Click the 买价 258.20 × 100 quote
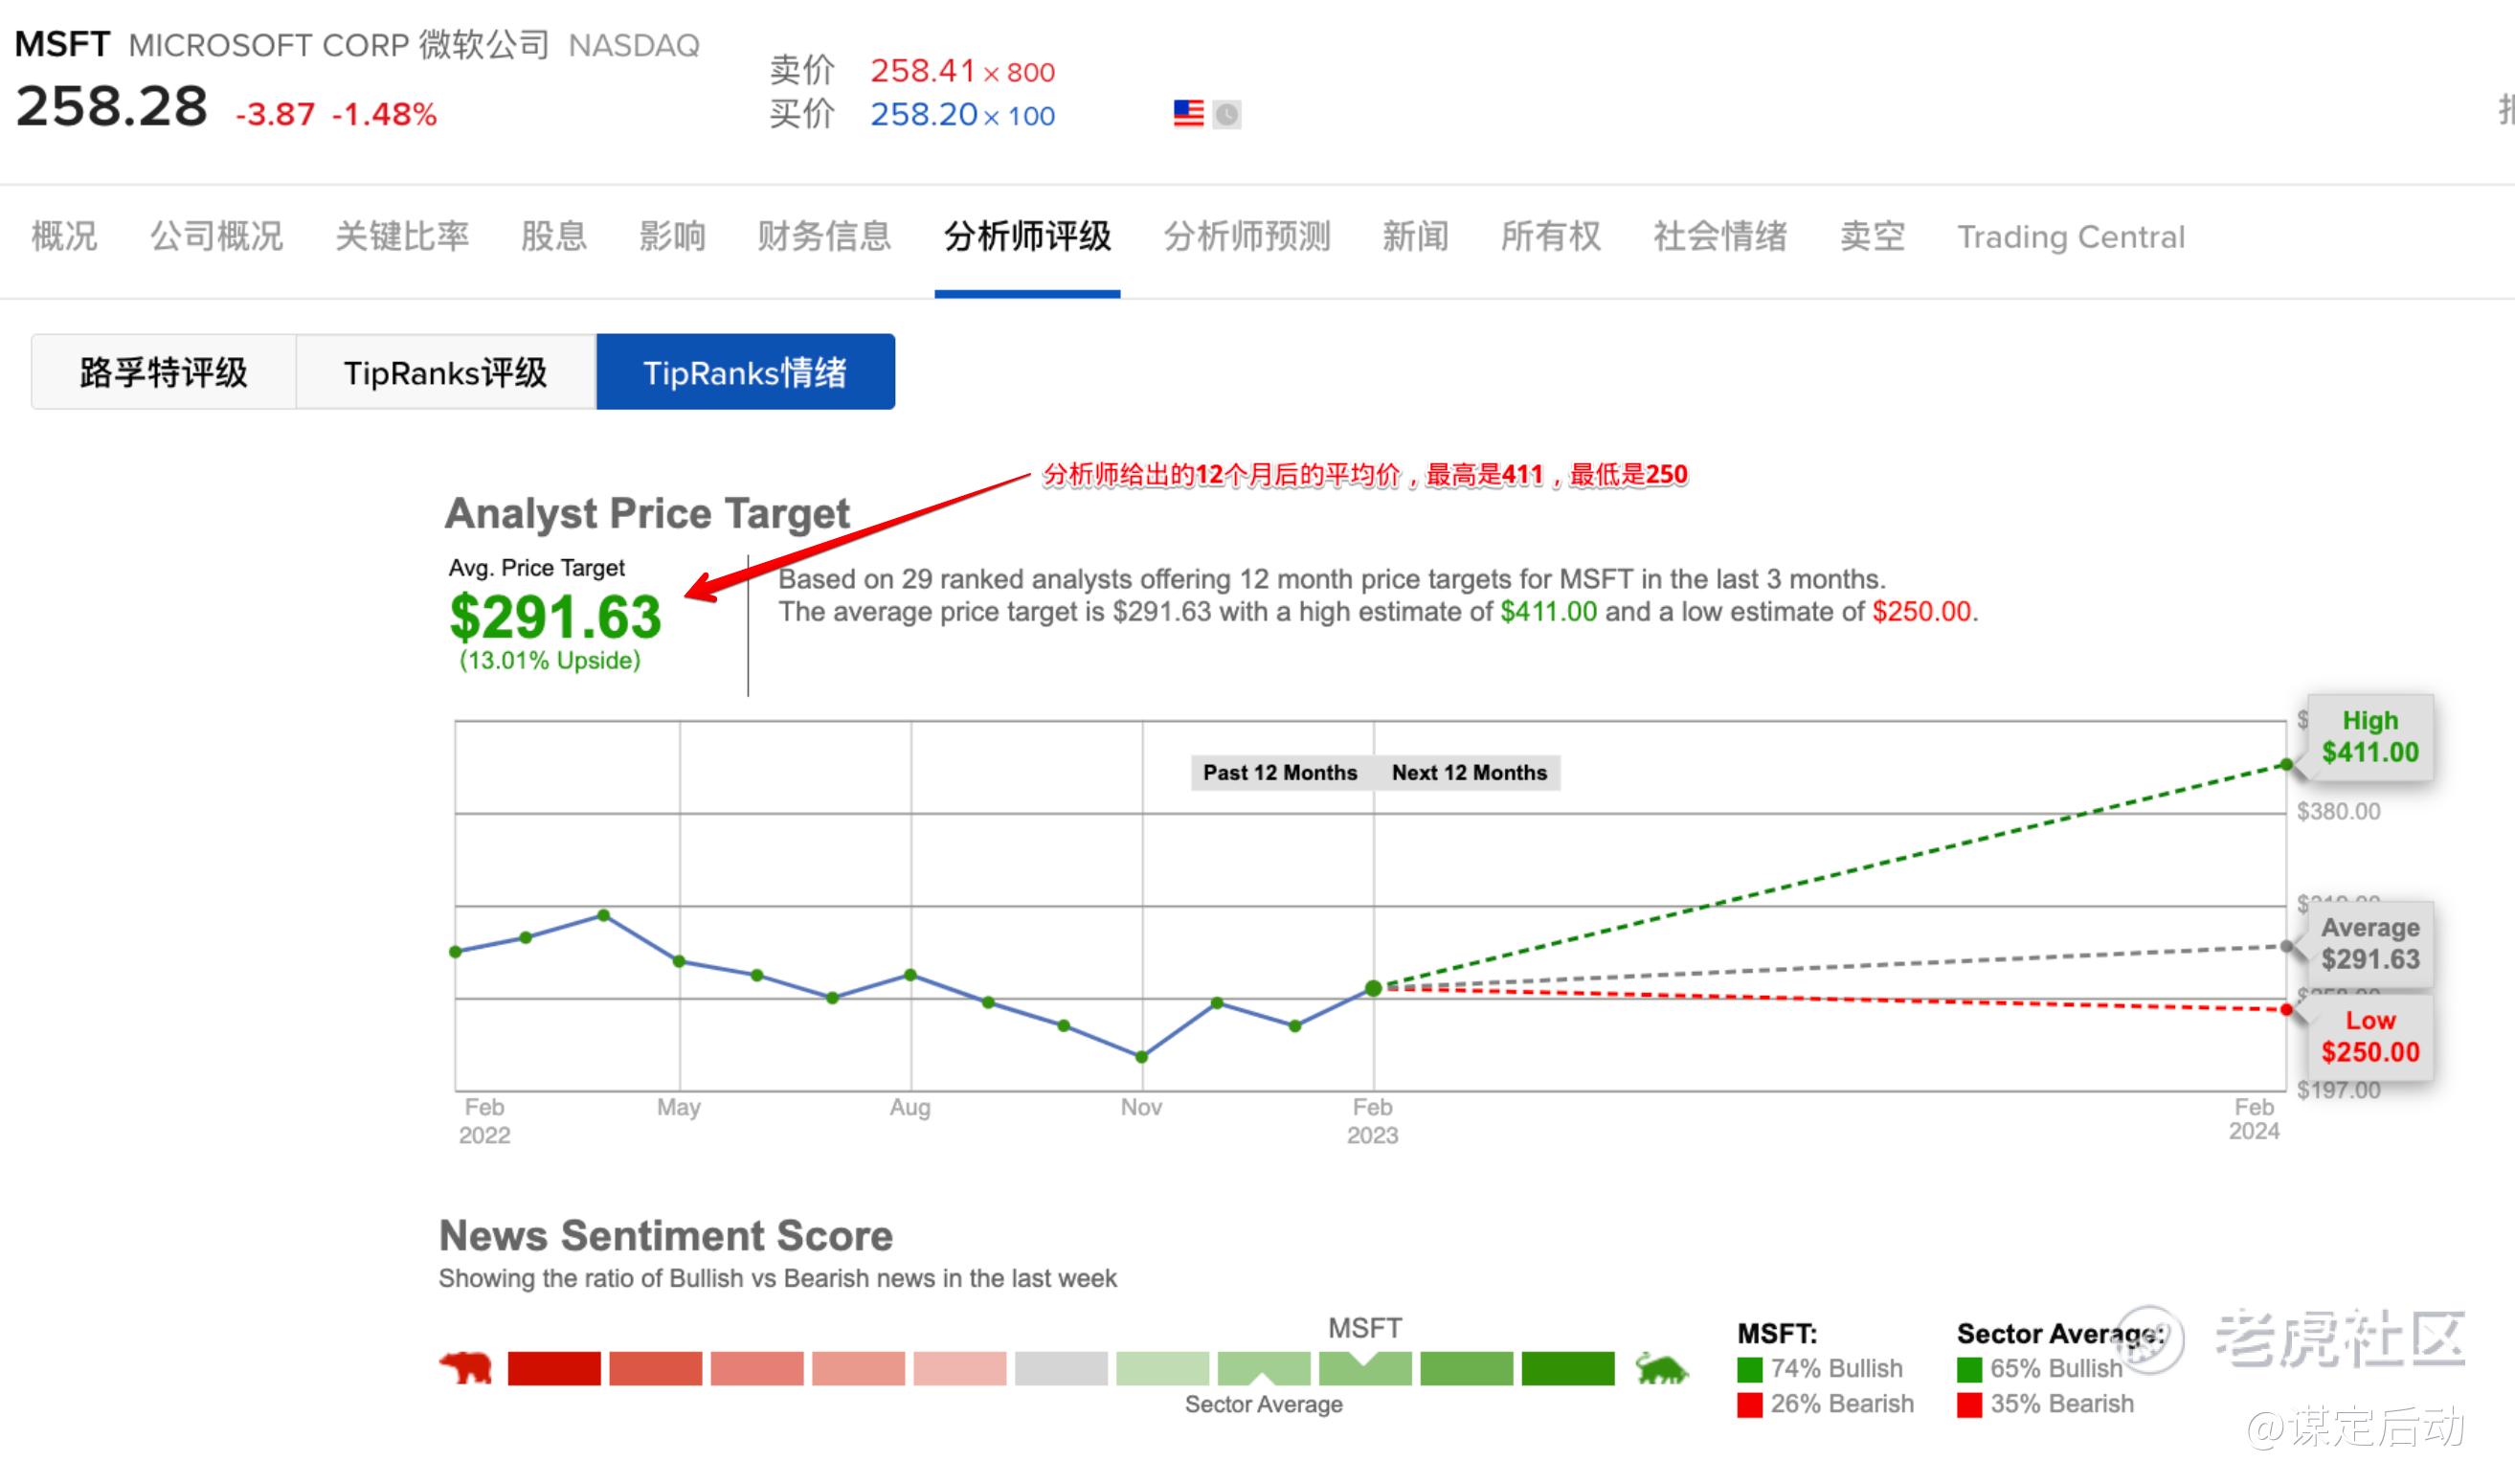Image resolution: width=2515 pixels, height=1484 pixels. (x=912, y=114)
